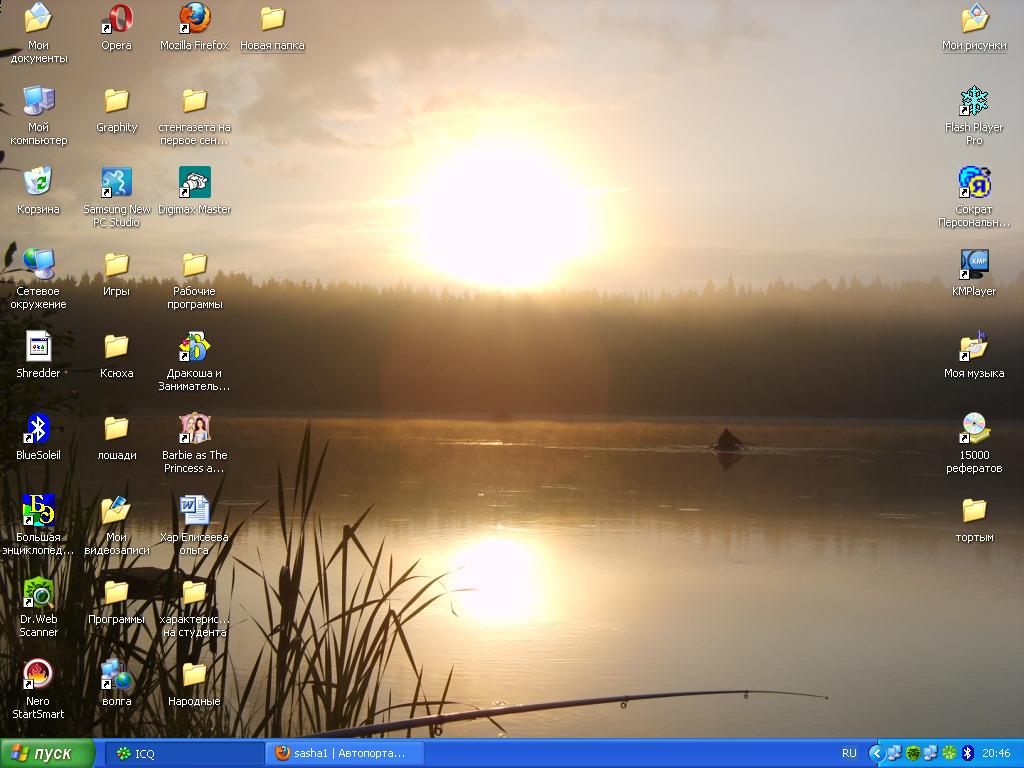This screenshot has width=1024, height=768.
Task: Launch Mozilla Firefox from the desktop
Action: point(194,19)
